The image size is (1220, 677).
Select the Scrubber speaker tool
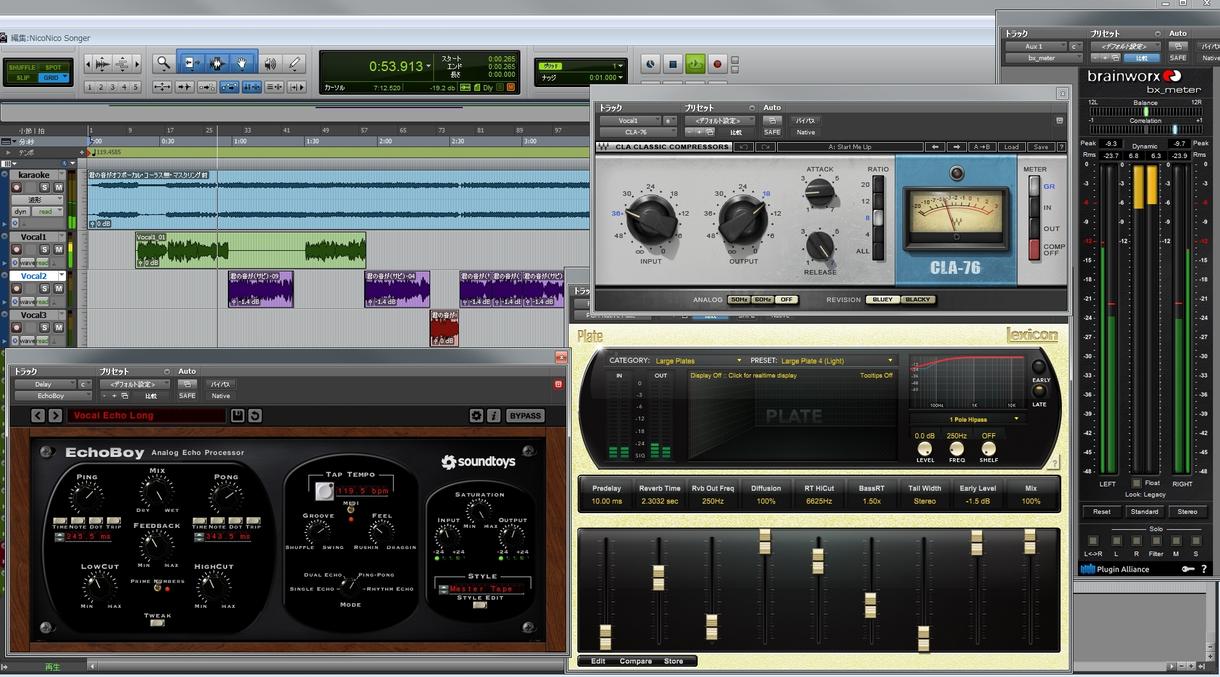[x=270, y=64]
